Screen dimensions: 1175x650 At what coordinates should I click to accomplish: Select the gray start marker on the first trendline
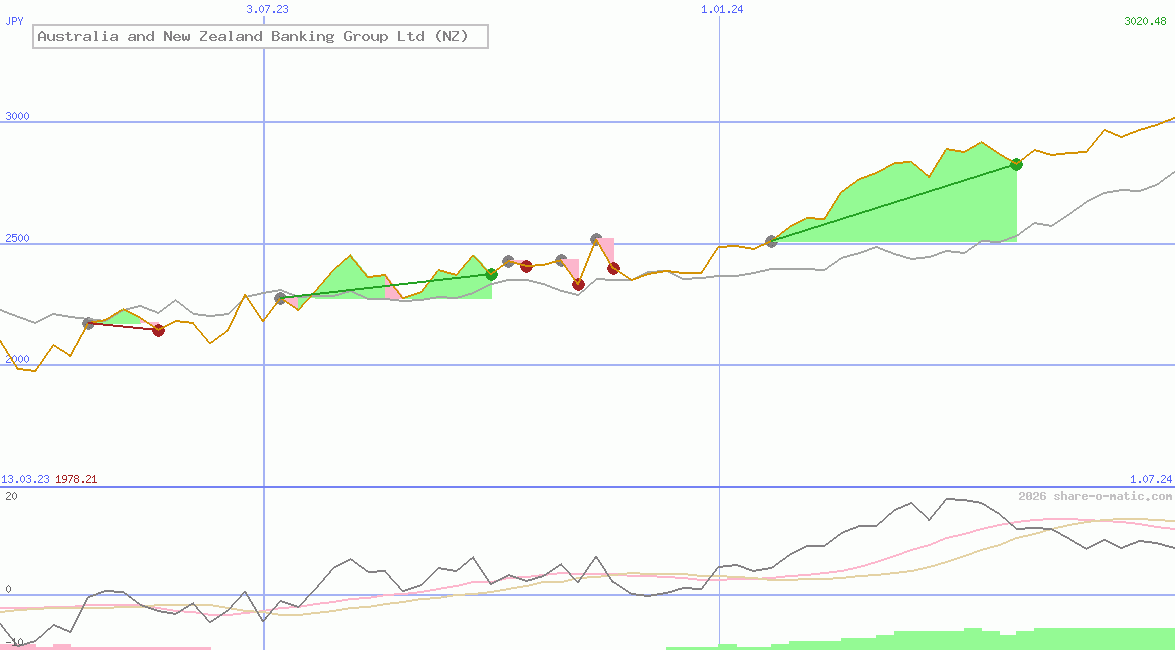[x=88, y=322]
